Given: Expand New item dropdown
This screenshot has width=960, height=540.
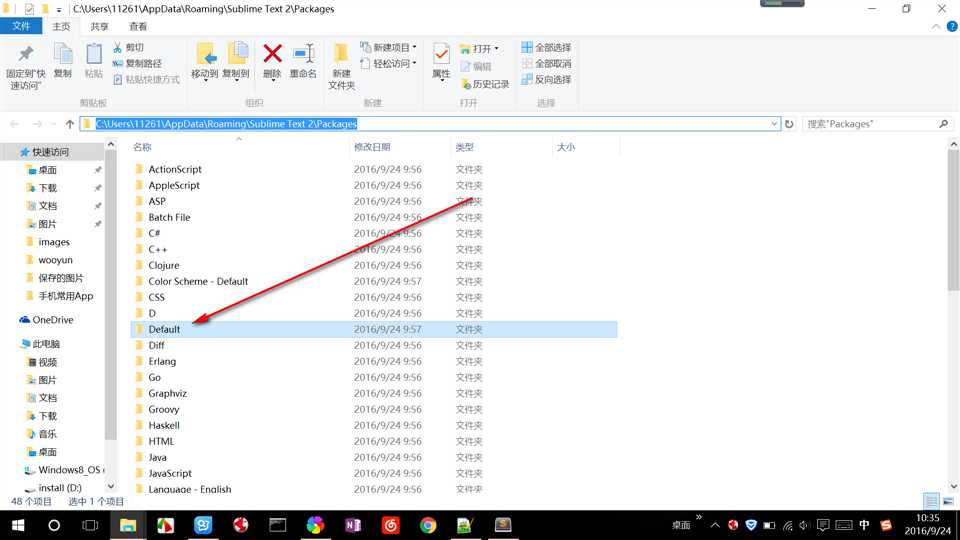Looking at the screenshot, I should click(x=414, y=47).
